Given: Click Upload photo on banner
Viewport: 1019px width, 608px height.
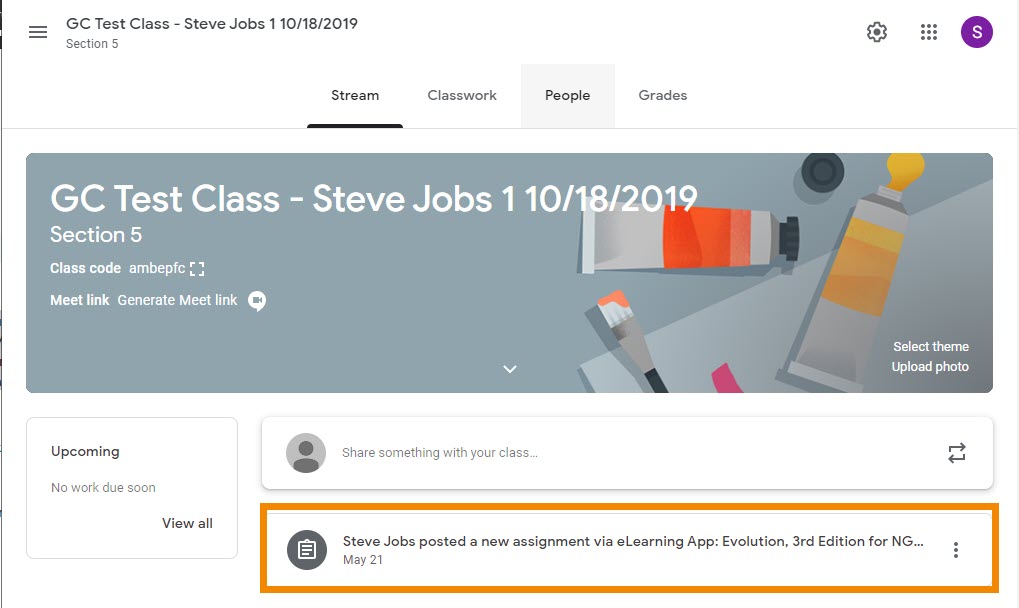Looking at the screenshot, I should tap(930, 367).
